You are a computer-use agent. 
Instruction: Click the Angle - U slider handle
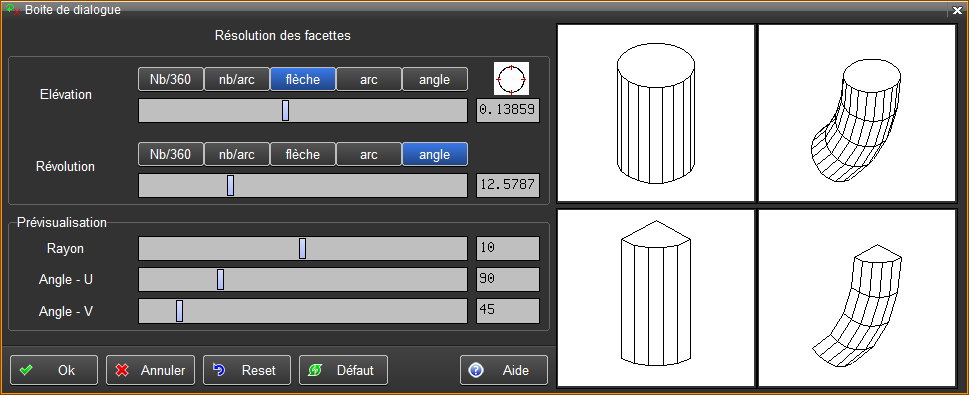tap(221, 279)
